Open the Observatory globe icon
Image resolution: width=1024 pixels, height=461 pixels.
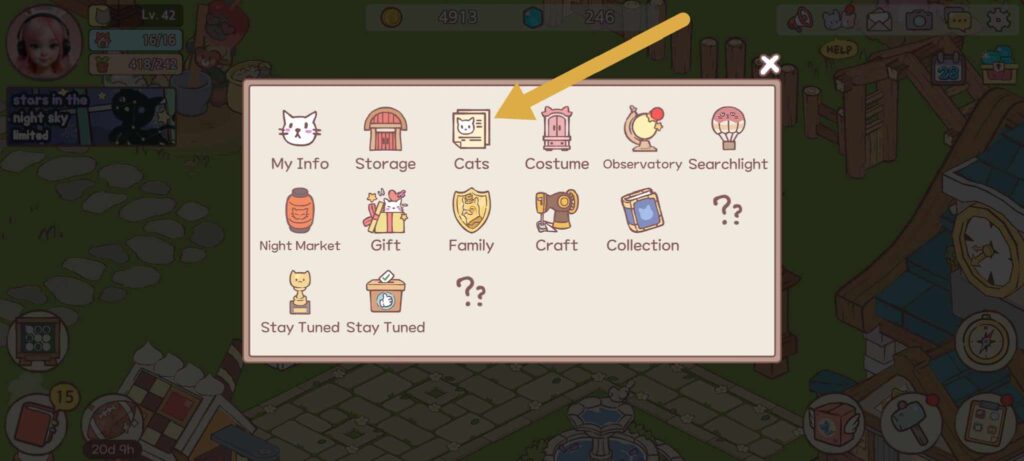pyautogui.click(x=643, y=128)
